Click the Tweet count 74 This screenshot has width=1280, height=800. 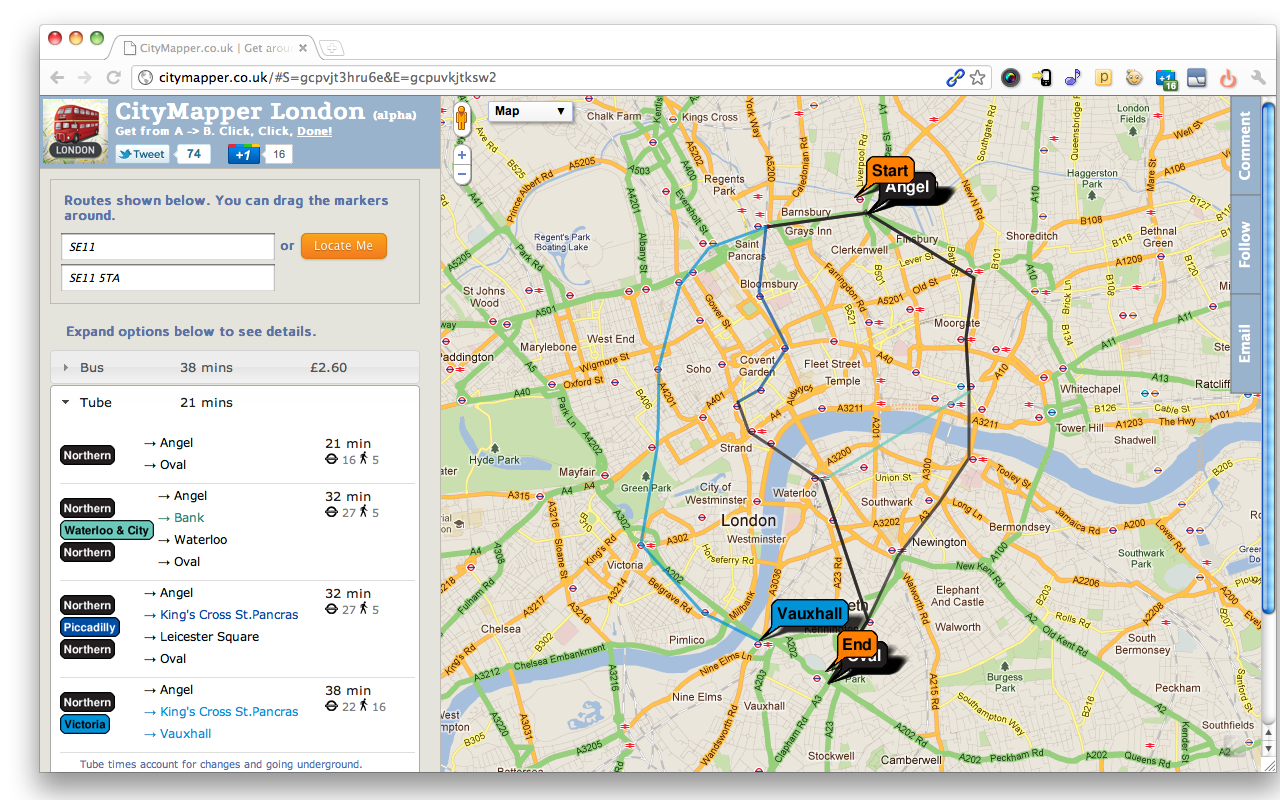(193, 154)
